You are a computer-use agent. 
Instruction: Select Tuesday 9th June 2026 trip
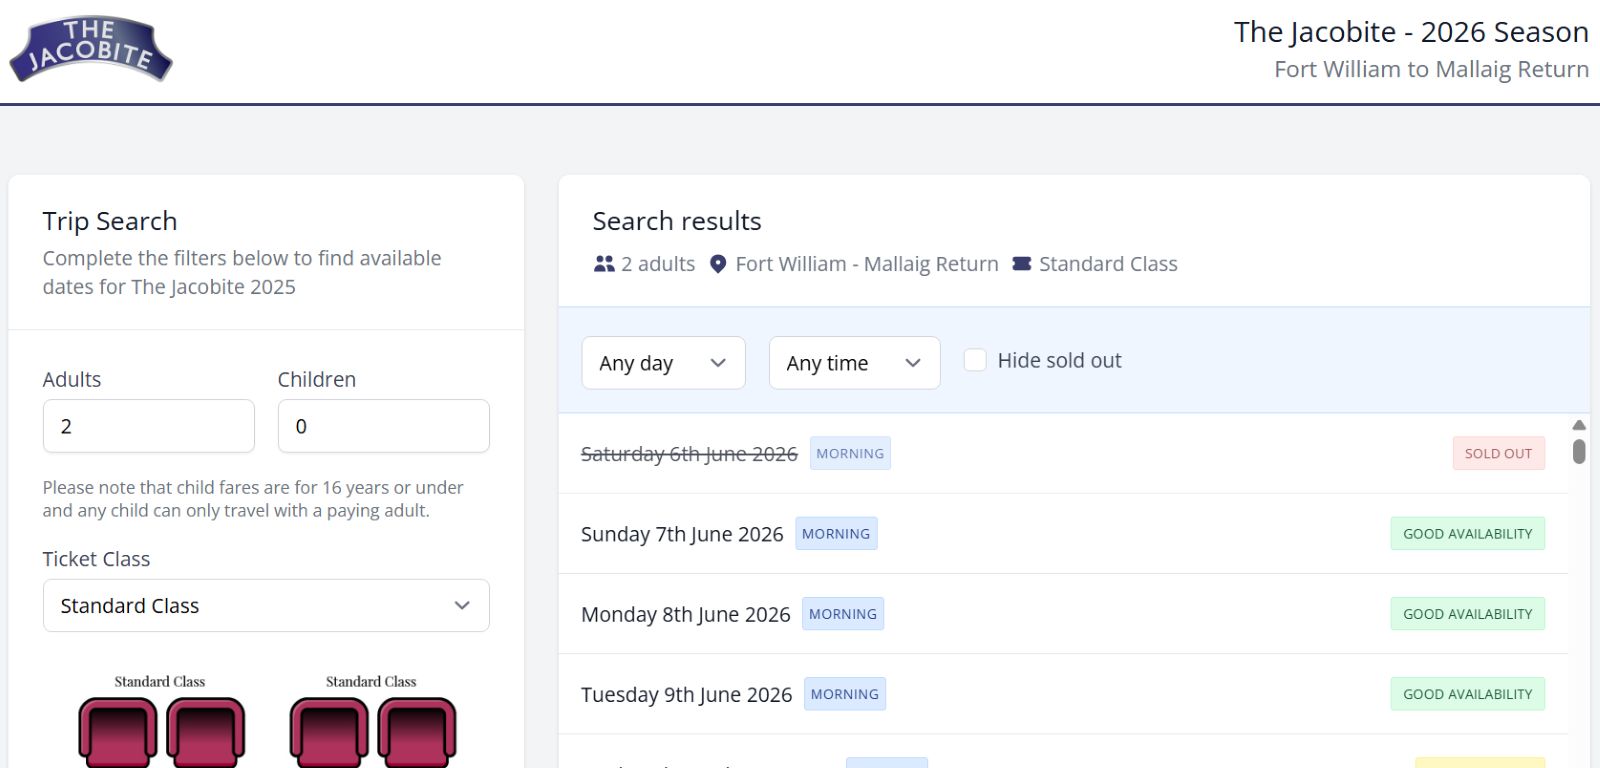click(x=1063, y=694)
